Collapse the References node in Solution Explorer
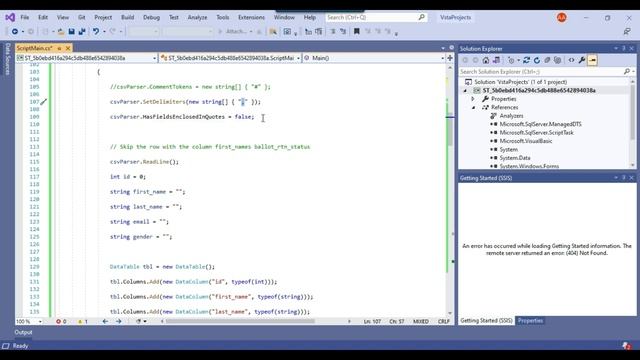Viewport: 640px width, 360px height. (473, 107)
